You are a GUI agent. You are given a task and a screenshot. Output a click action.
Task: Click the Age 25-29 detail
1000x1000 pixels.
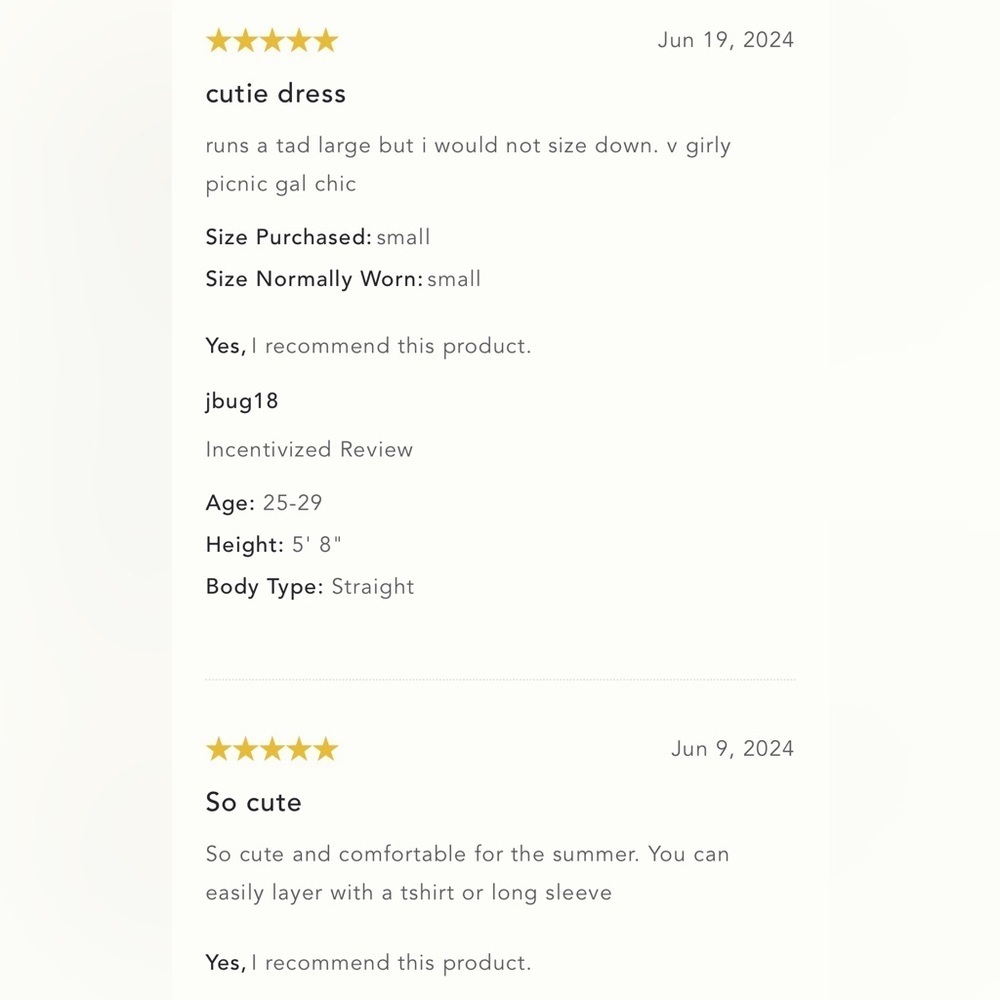click(264, 503)
